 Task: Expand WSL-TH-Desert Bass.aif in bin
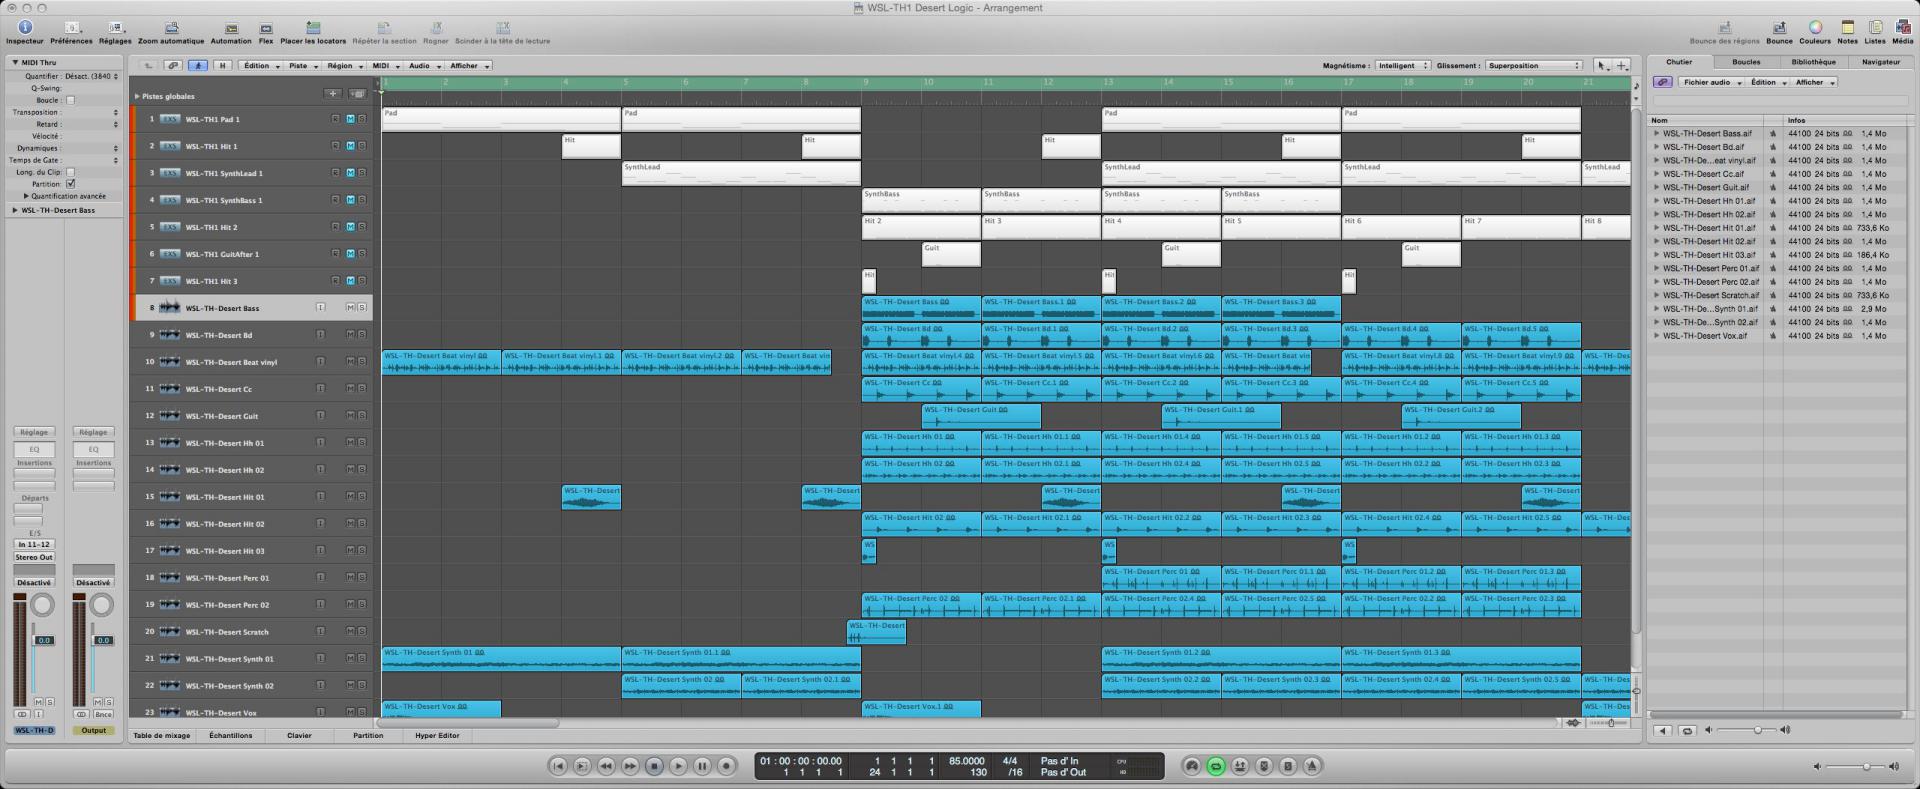1656,133
